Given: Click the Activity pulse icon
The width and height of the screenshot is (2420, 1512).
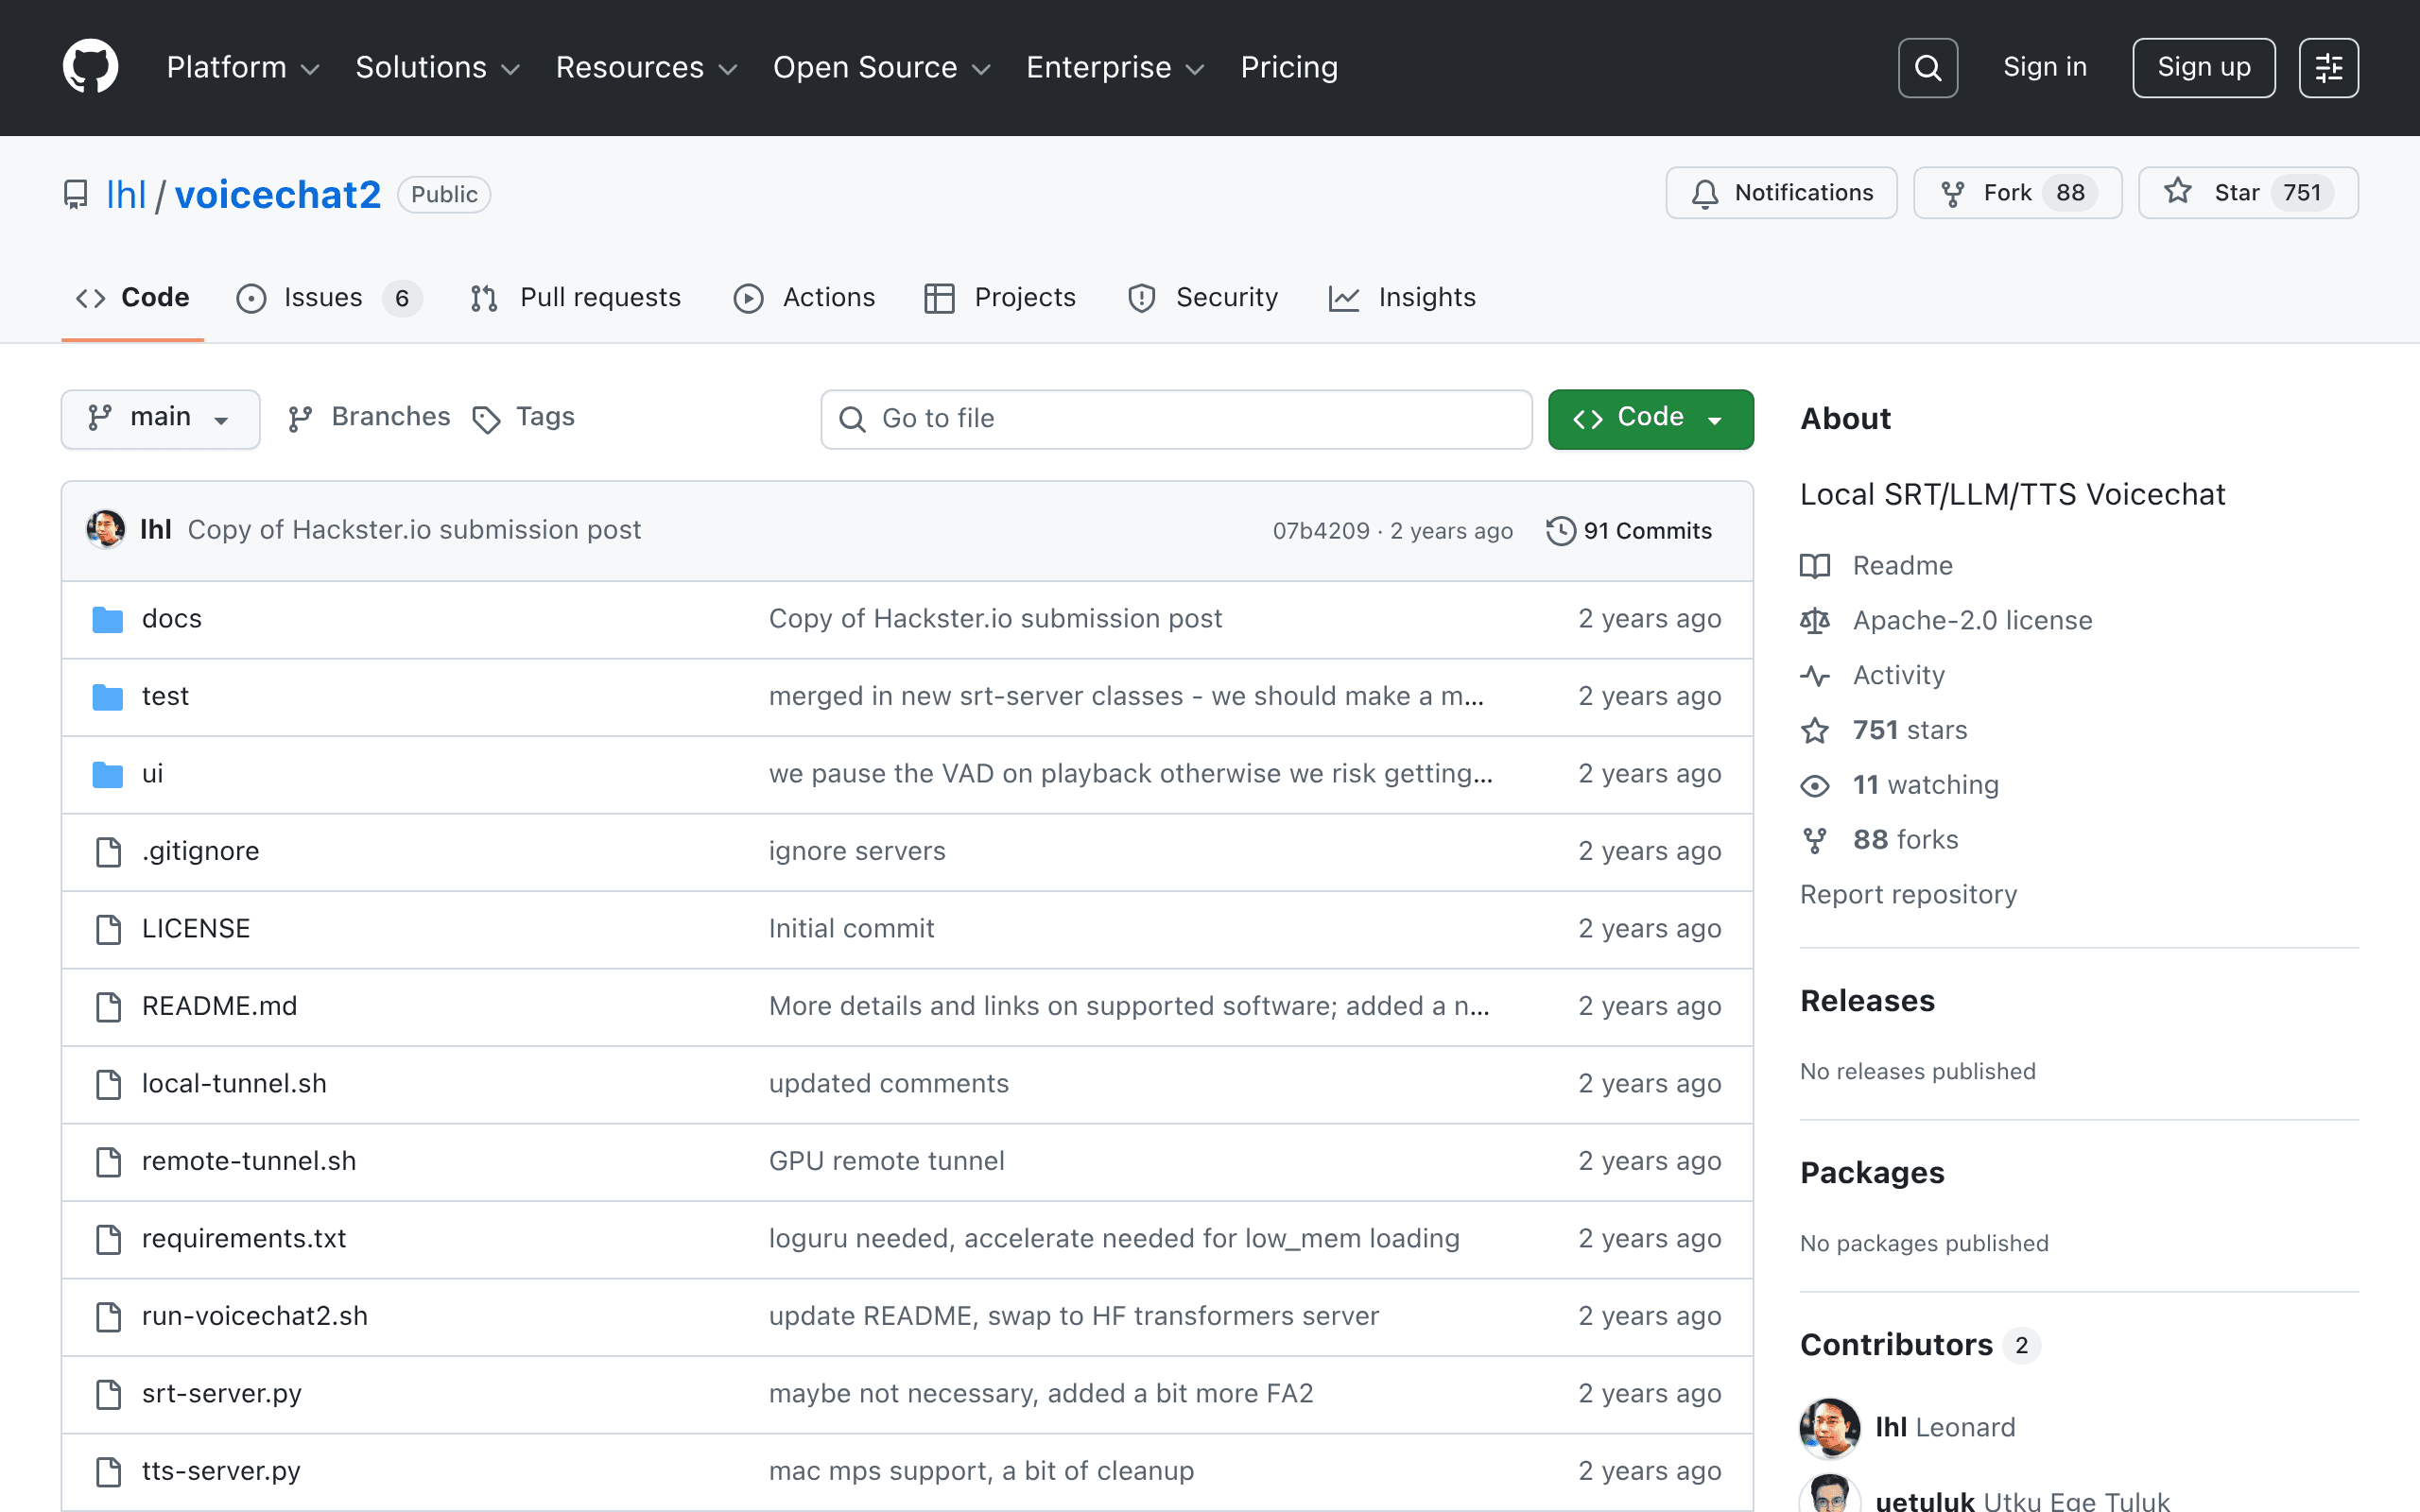Looking at the screenshot, I should tap(1815, 676).
